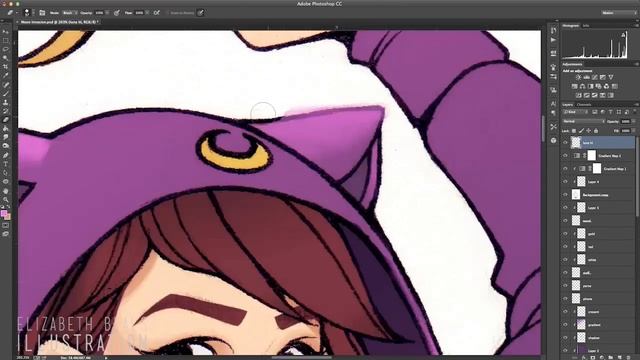This screenshot has width=640, height=360.
Task: Hide the Gradient Map 2 layer
Action: [x=565, y=156]
